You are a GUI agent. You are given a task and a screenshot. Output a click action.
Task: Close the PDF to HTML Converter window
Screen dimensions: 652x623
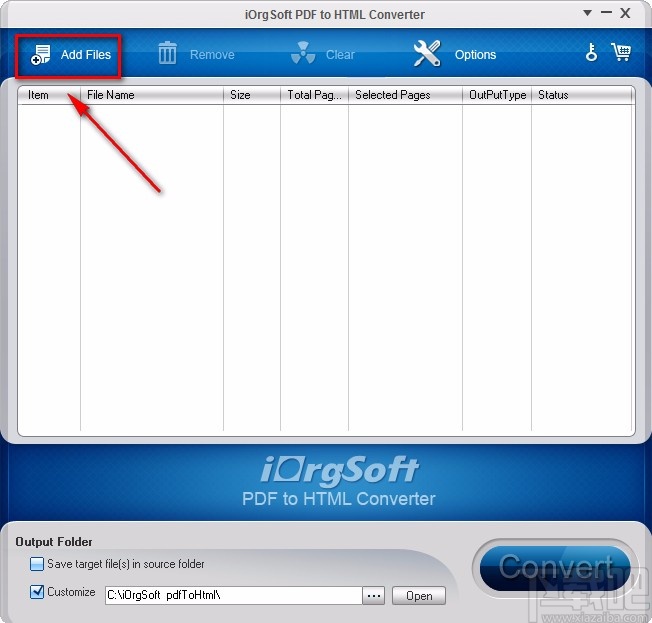(x=625, y=13)
